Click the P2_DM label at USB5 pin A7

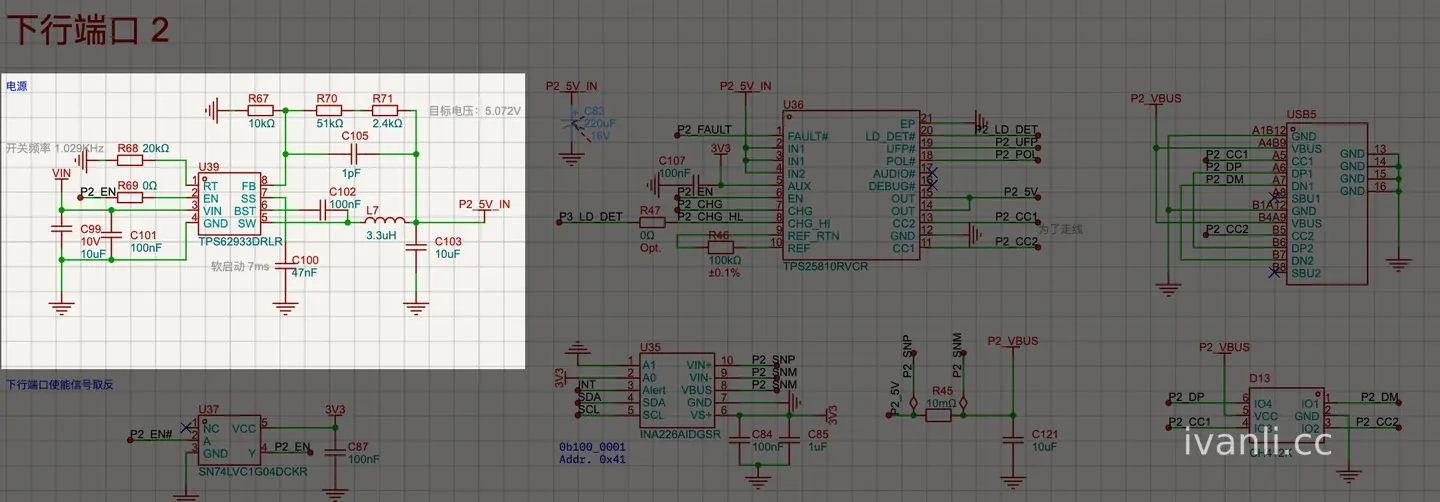click(x=1224, y=179)
